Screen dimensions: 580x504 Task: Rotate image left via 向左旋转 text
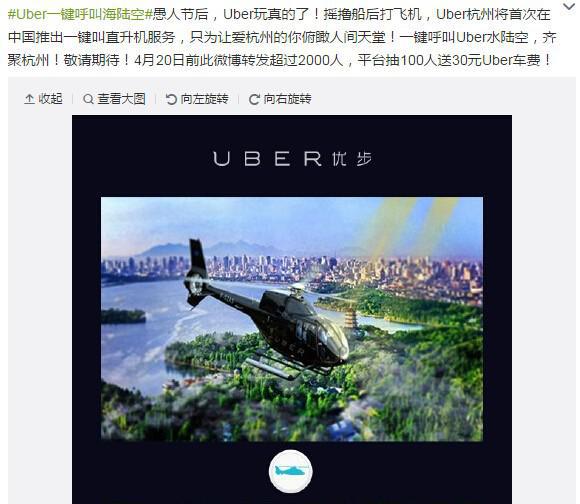(205, 99)
